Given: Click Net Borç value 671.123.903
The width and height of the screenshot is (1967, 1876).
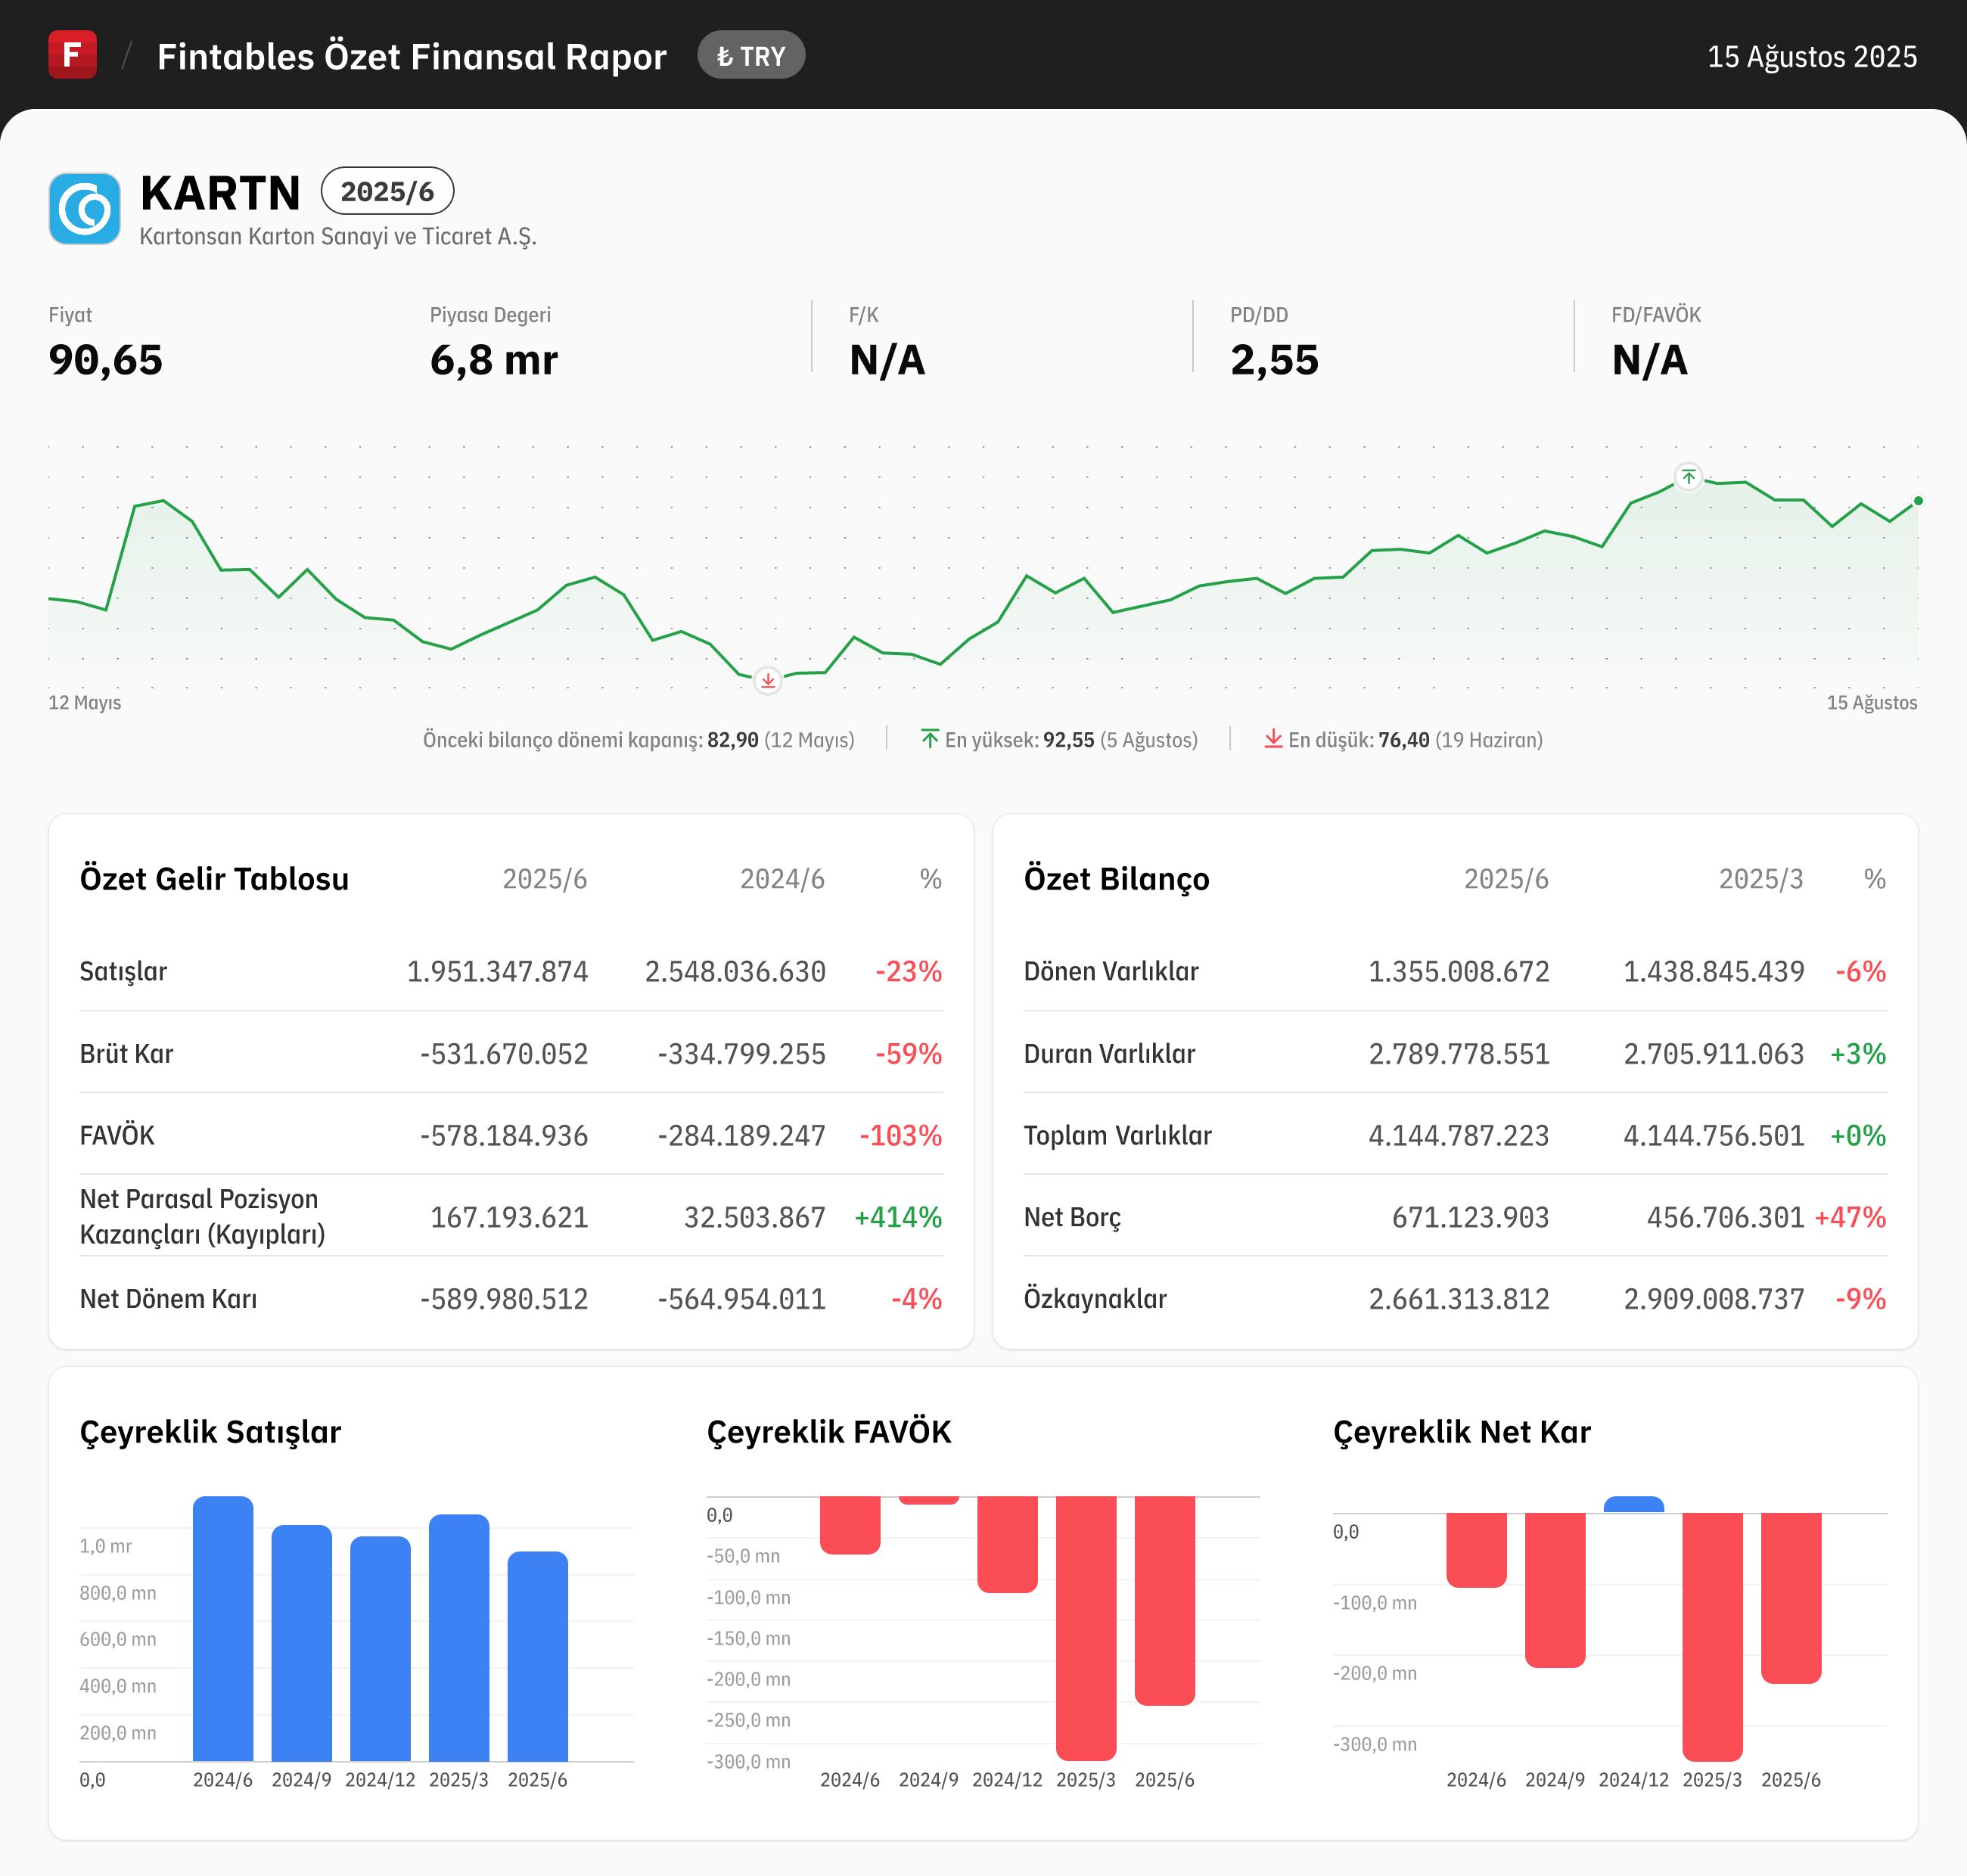Looking at the screenshot, I should point(1470,1217).
